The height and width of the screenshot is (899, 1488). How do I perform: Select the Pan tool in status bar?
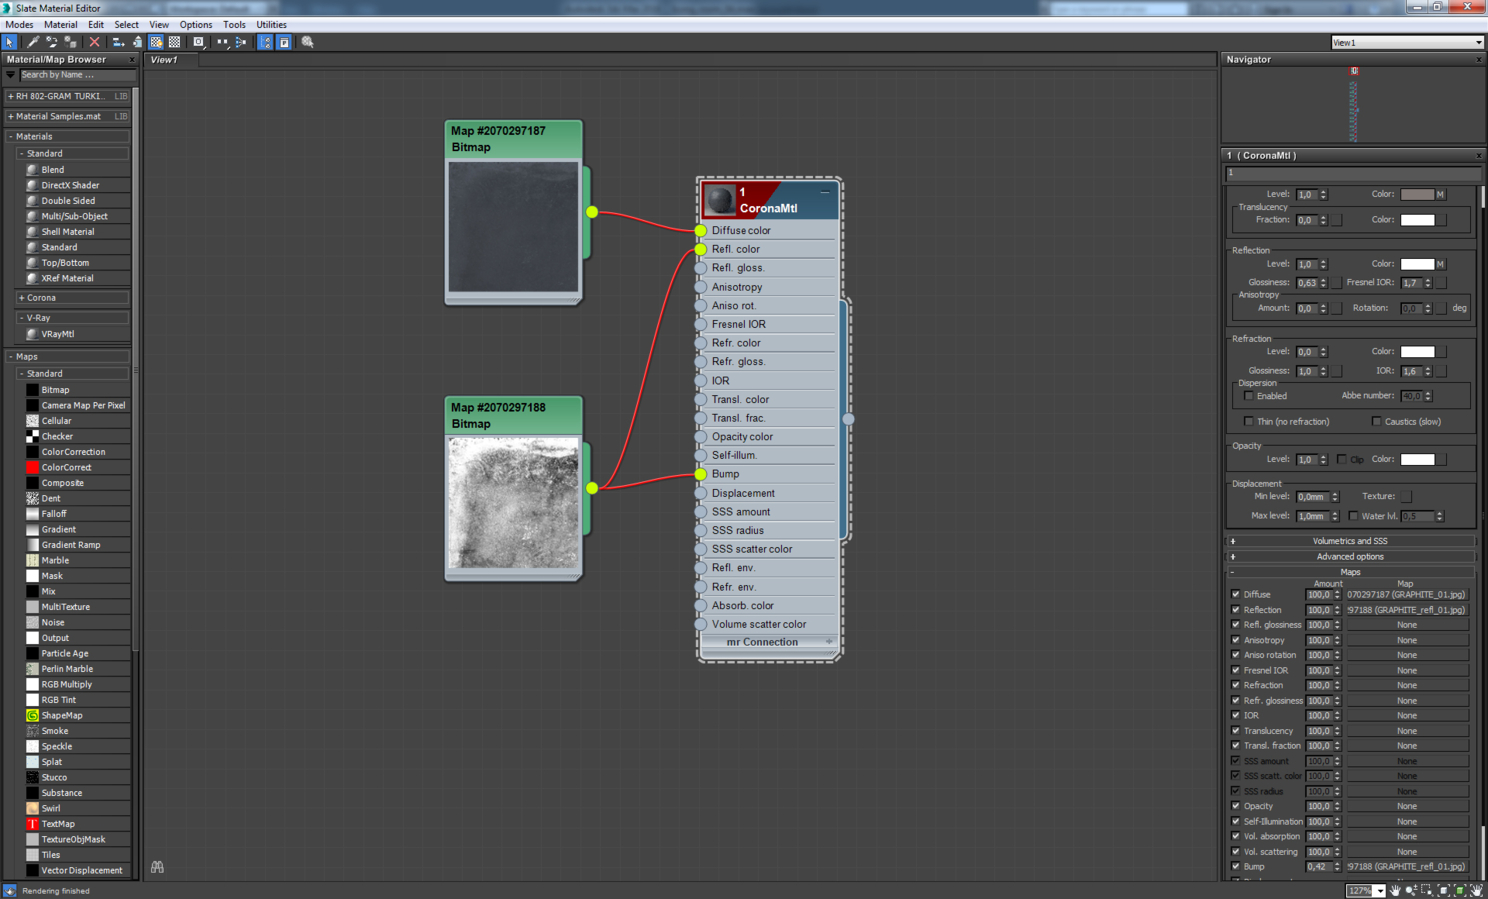point(1396,890)
